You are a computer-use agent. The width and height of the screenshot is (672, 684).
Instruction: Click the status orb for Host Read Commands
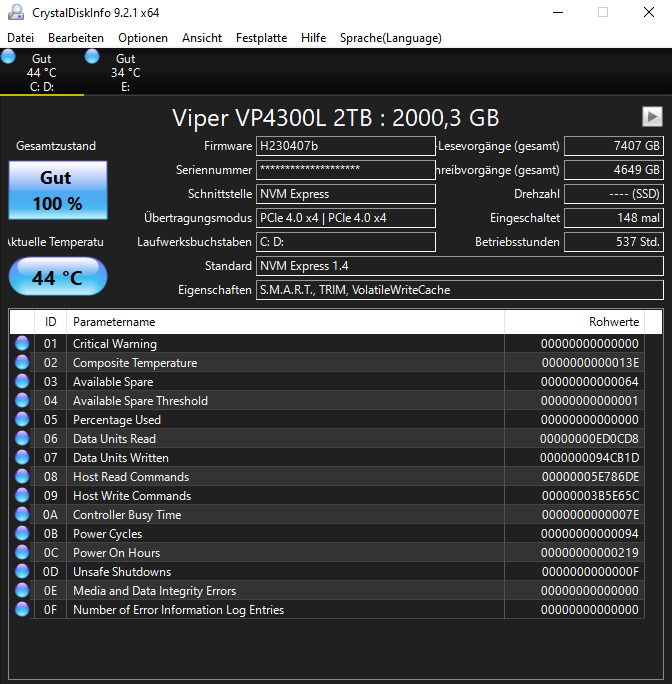(22, 476)
